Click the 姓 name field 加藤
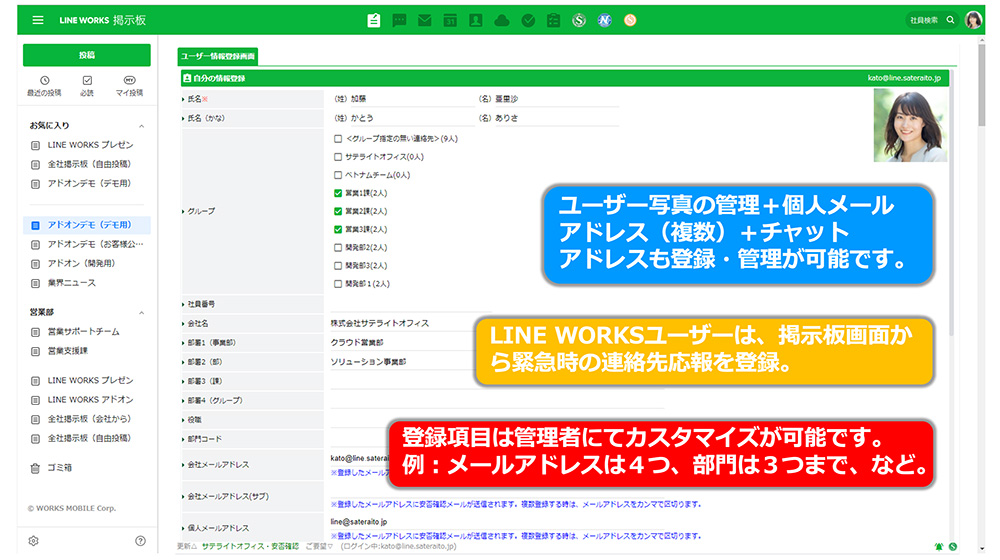The image size is (1000, 560). tap(411, 99)
